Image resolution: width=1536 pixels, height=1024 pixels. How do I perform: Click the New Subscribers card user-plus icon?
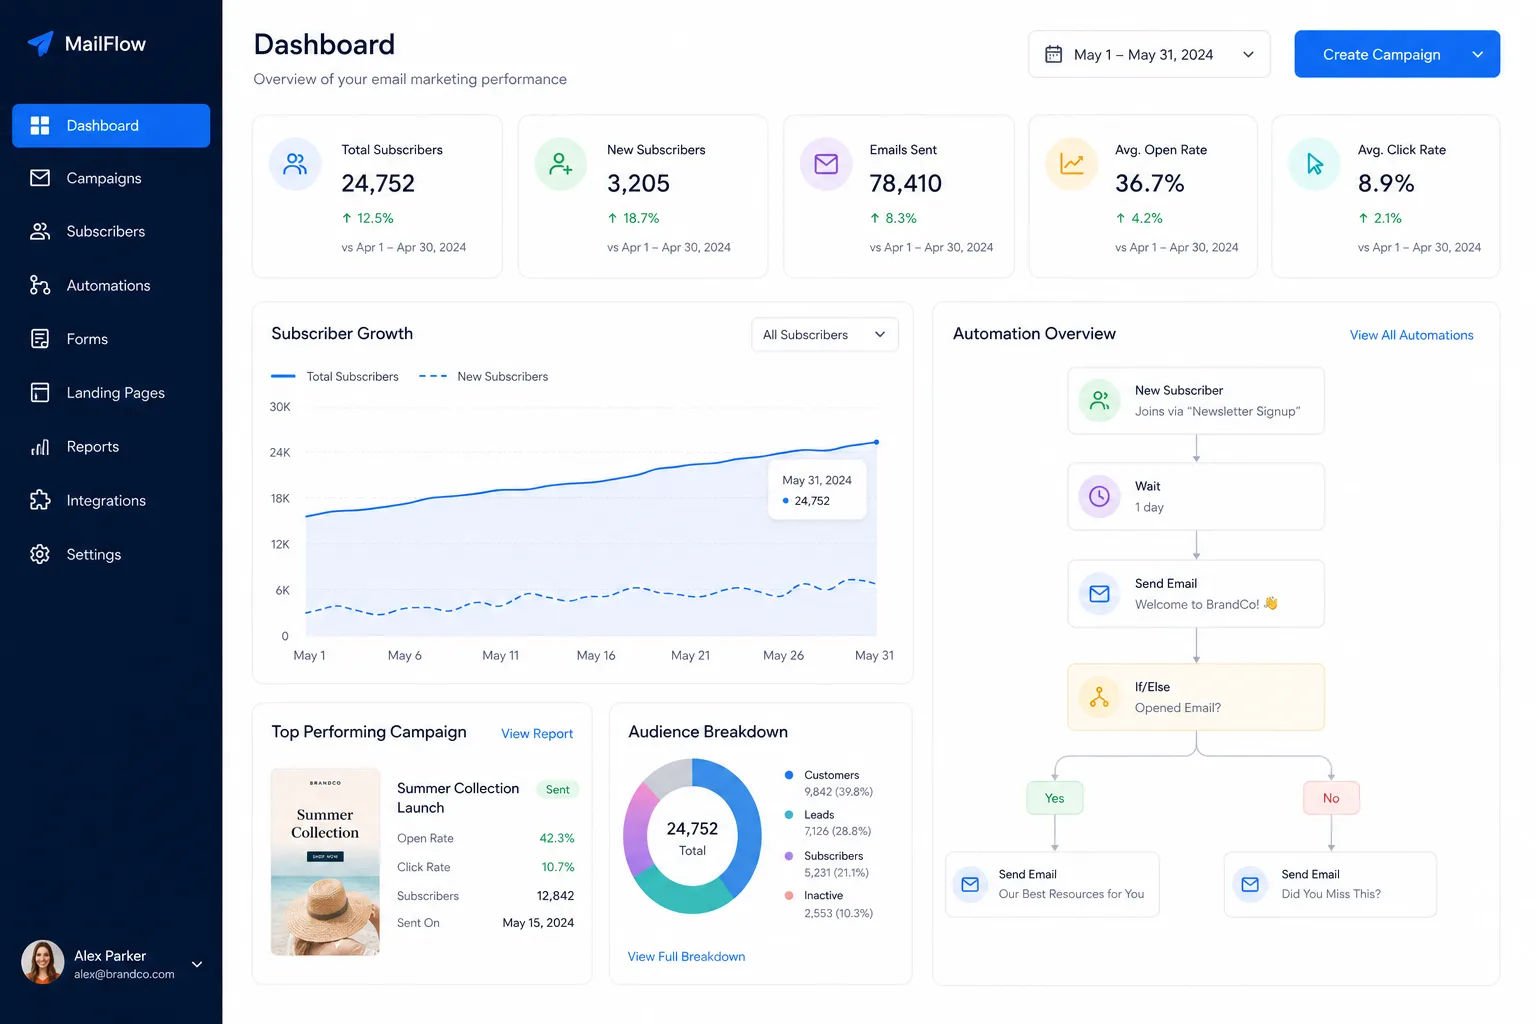click(561, 164)
